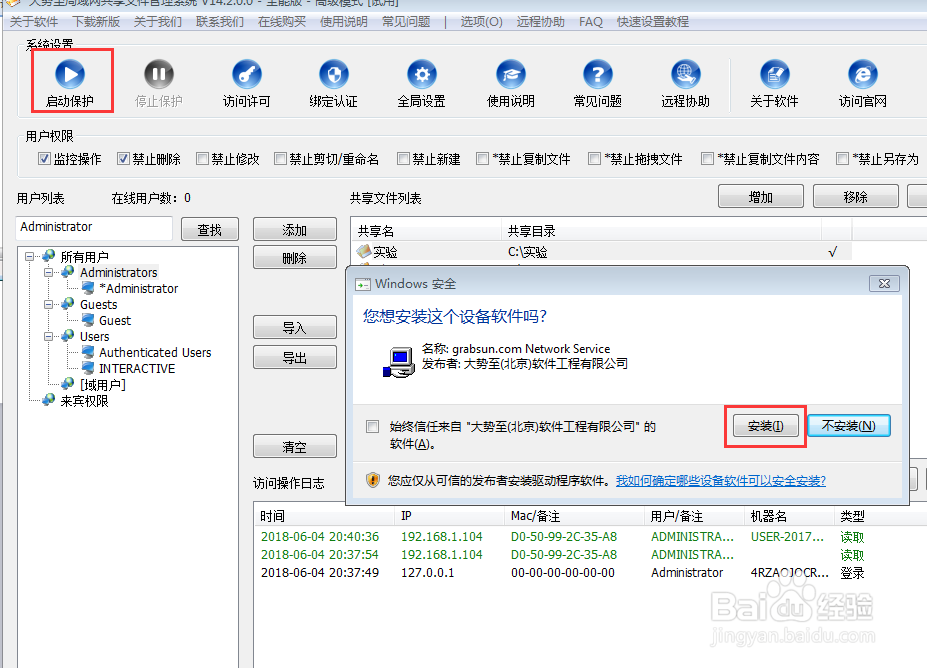Open 使用说明 graduation cap icon

pyautogui.click(x=510, y=74)
